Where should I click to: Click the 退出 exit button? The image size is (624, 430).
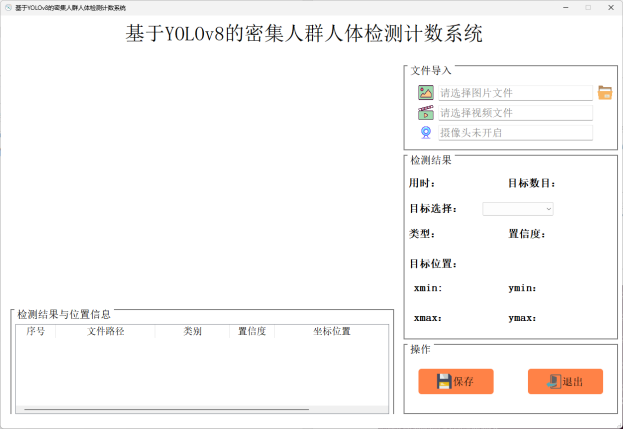tap(565, 381)
